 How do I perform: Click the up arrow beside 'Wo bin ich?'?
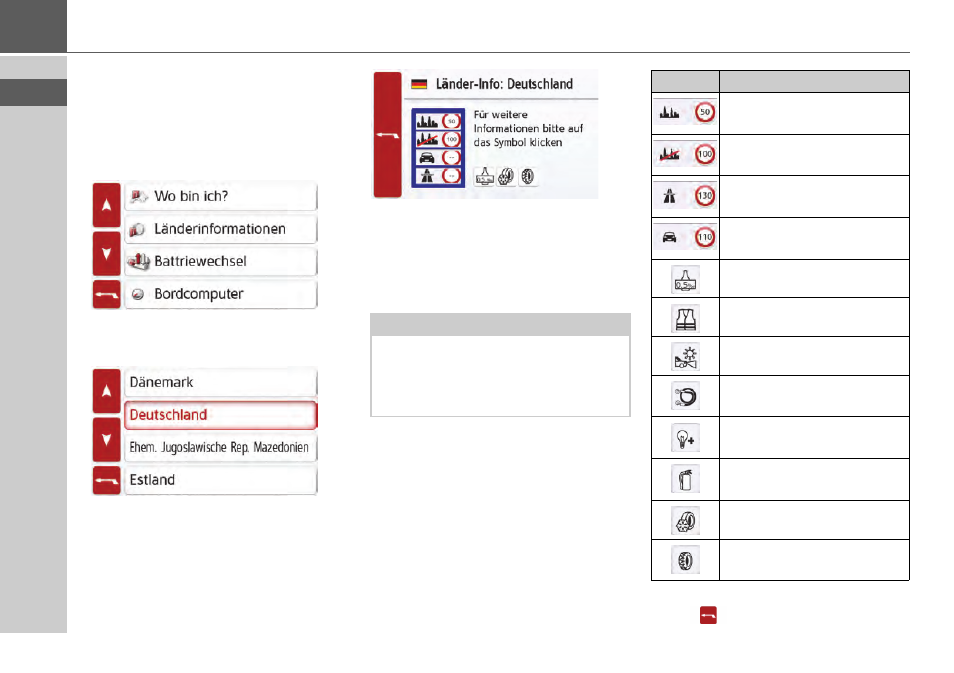[106, 205]
